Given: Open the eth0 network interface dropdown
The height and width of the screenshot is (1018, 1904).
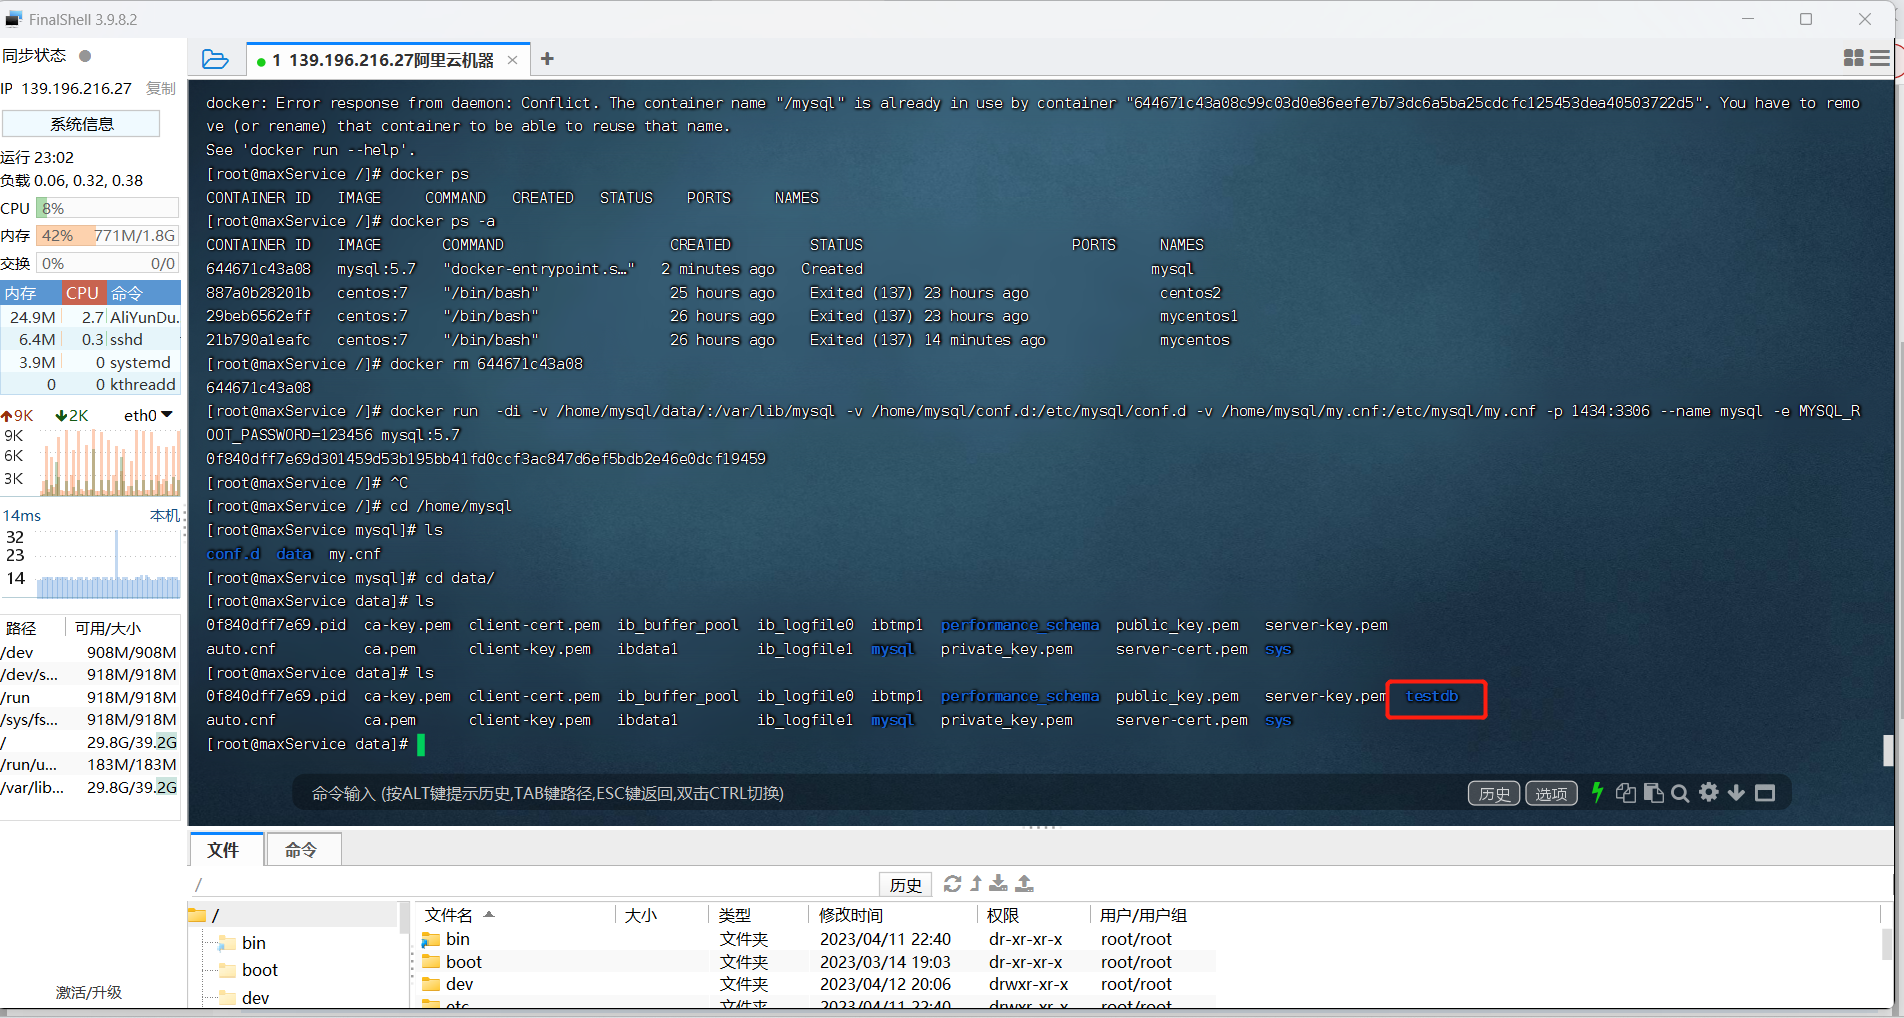Looking at the screenshot, I should click(148, 415).
